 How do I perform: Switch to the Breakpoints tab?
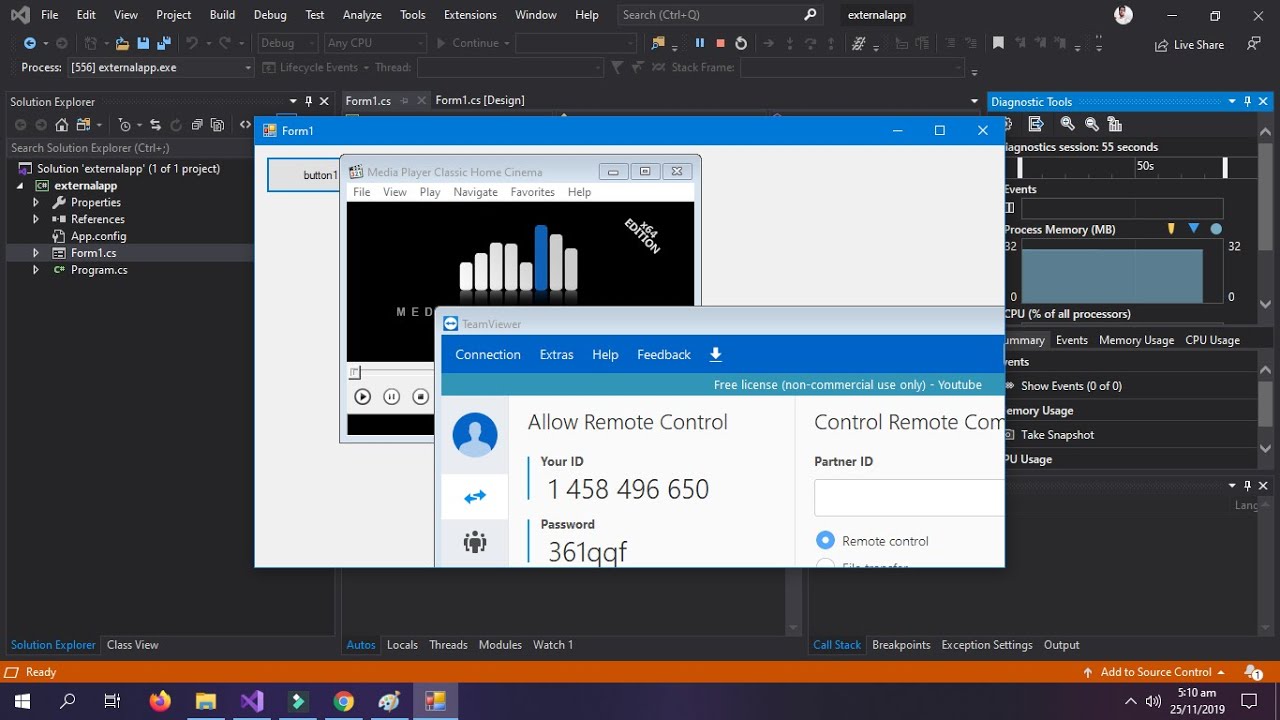tap(901, 645)
